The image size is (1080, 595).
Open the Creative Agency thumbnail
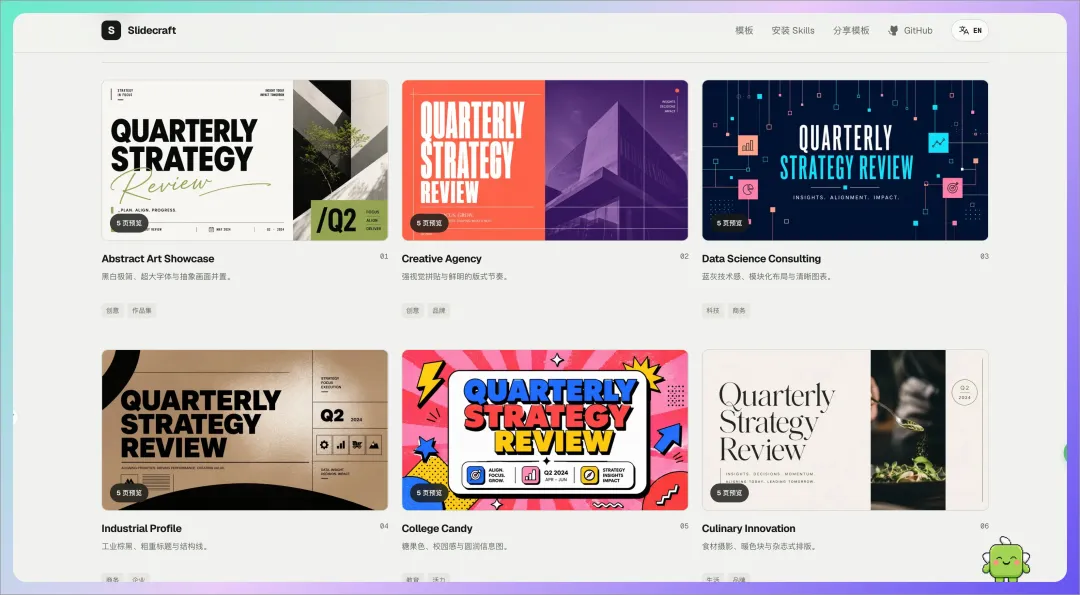pos(545,160)
